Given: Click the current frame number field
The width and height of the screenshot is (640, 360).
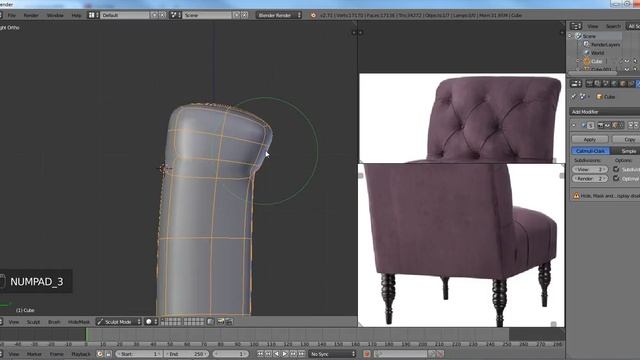Looking at the screenshot, I should coord(231,354).
